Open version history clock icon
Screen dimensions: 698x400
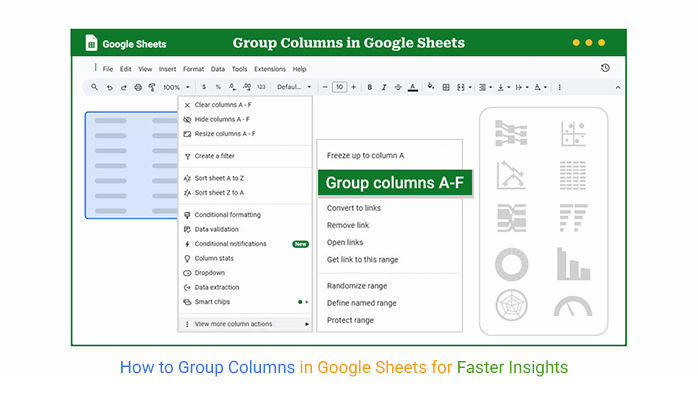click(x=605, y=68)
